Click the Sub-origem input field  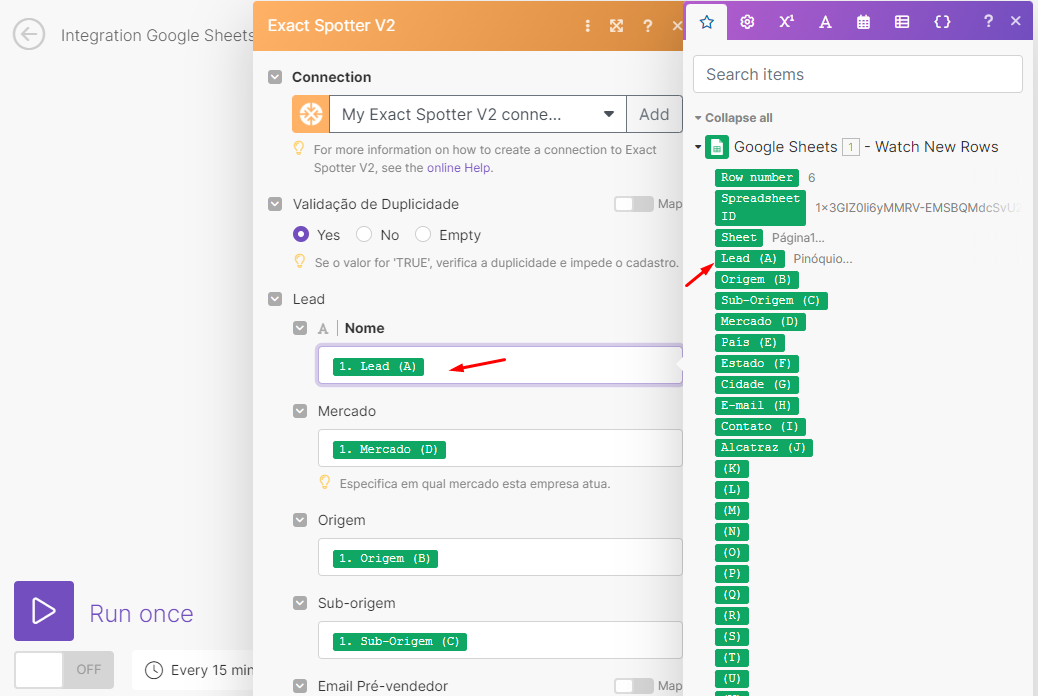tap(500, 640)
